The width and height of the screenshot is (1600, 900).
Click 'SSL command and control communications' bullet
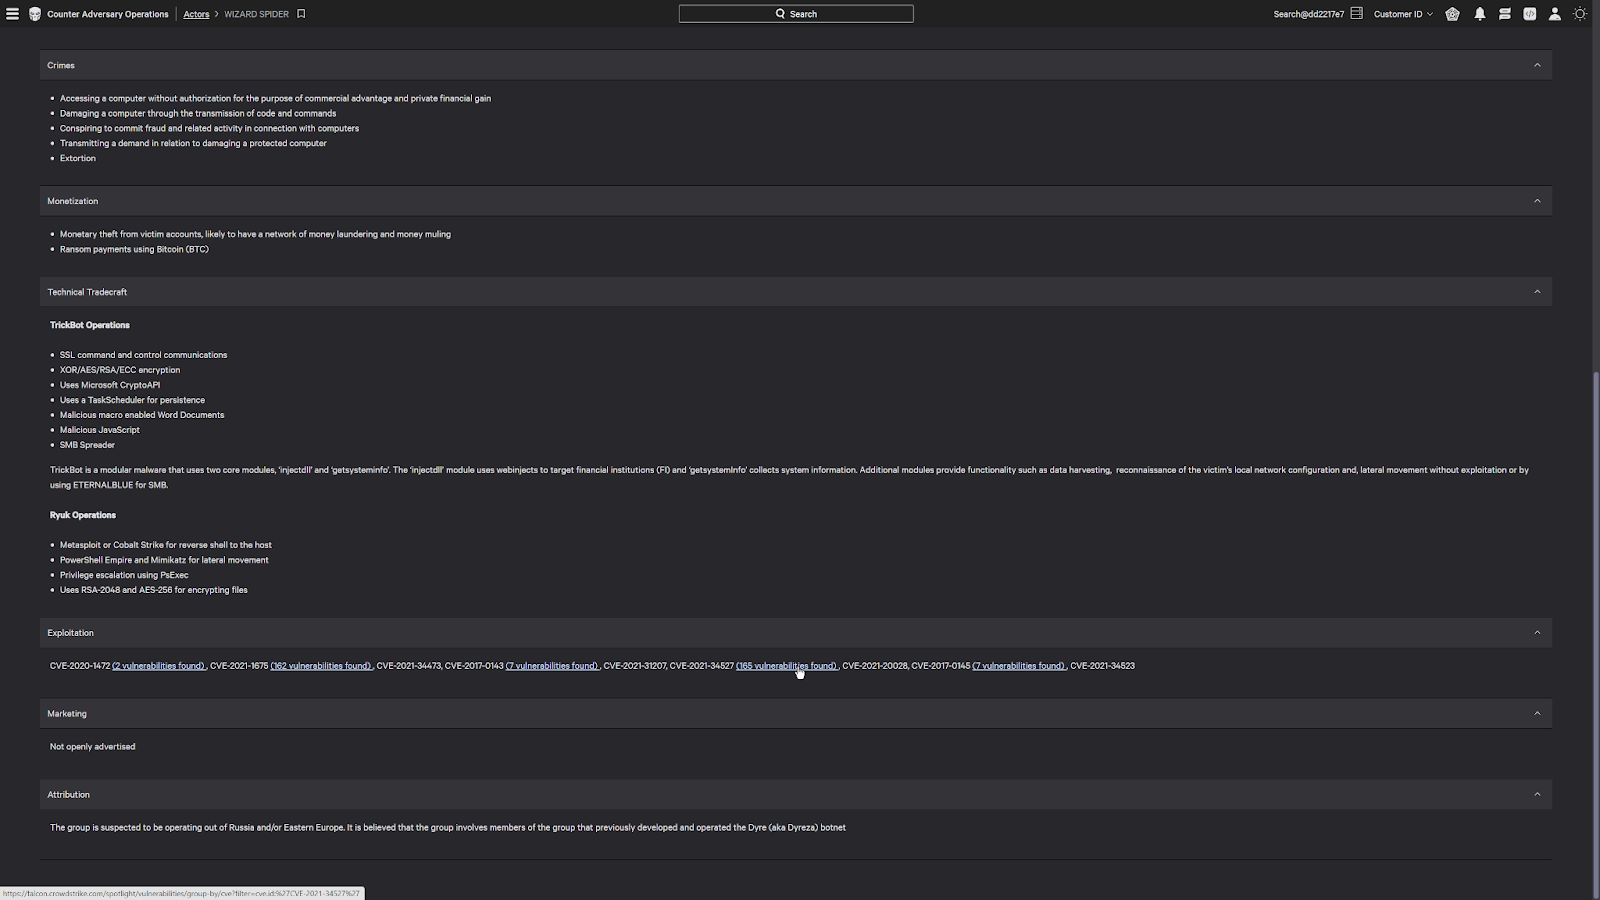click(x=143, y=355)
